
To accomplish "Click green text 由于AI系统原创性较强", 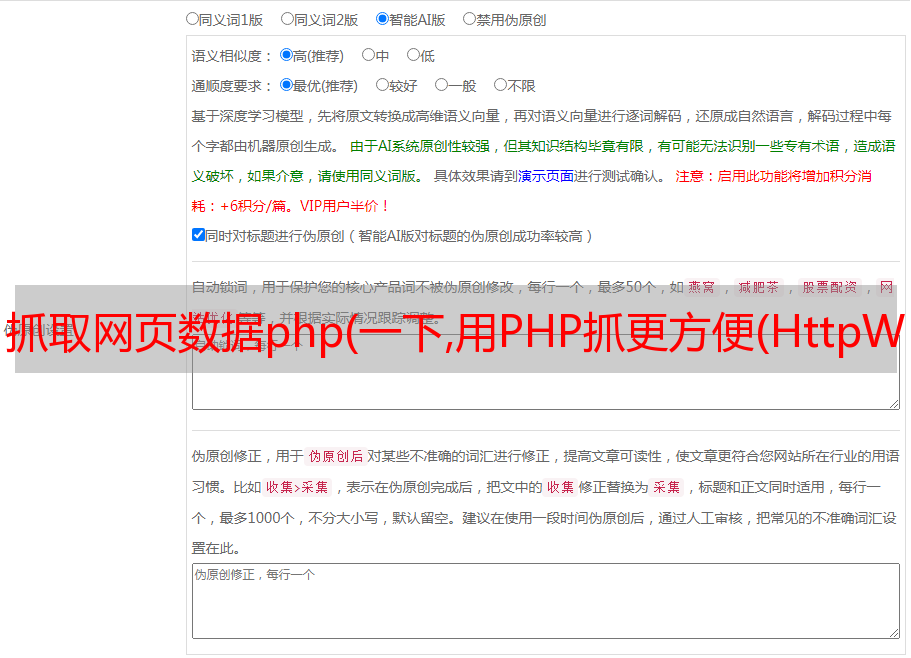I will click(420, 146).
